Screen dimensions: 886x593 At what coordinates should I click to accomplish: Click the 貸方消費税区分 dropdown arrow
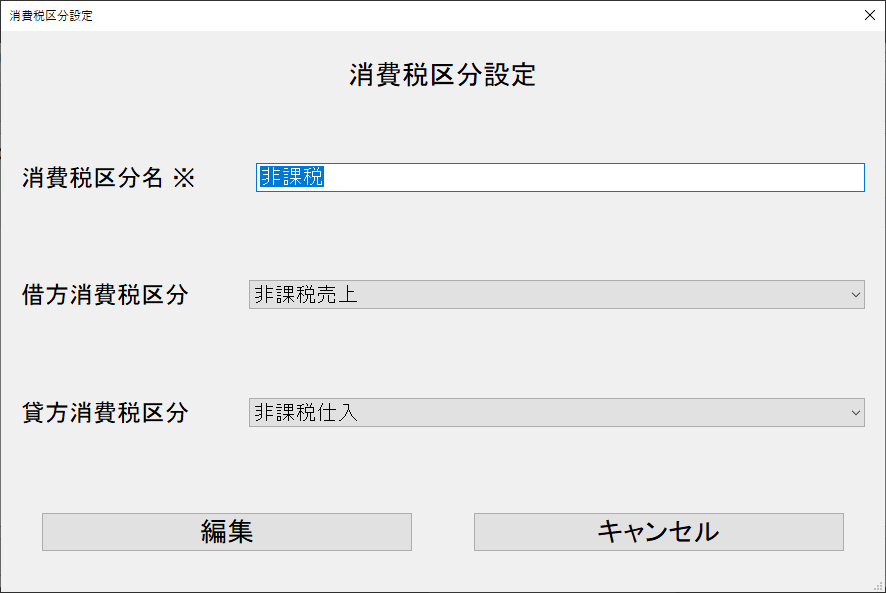pyautogui.click(x=857, y=412)
